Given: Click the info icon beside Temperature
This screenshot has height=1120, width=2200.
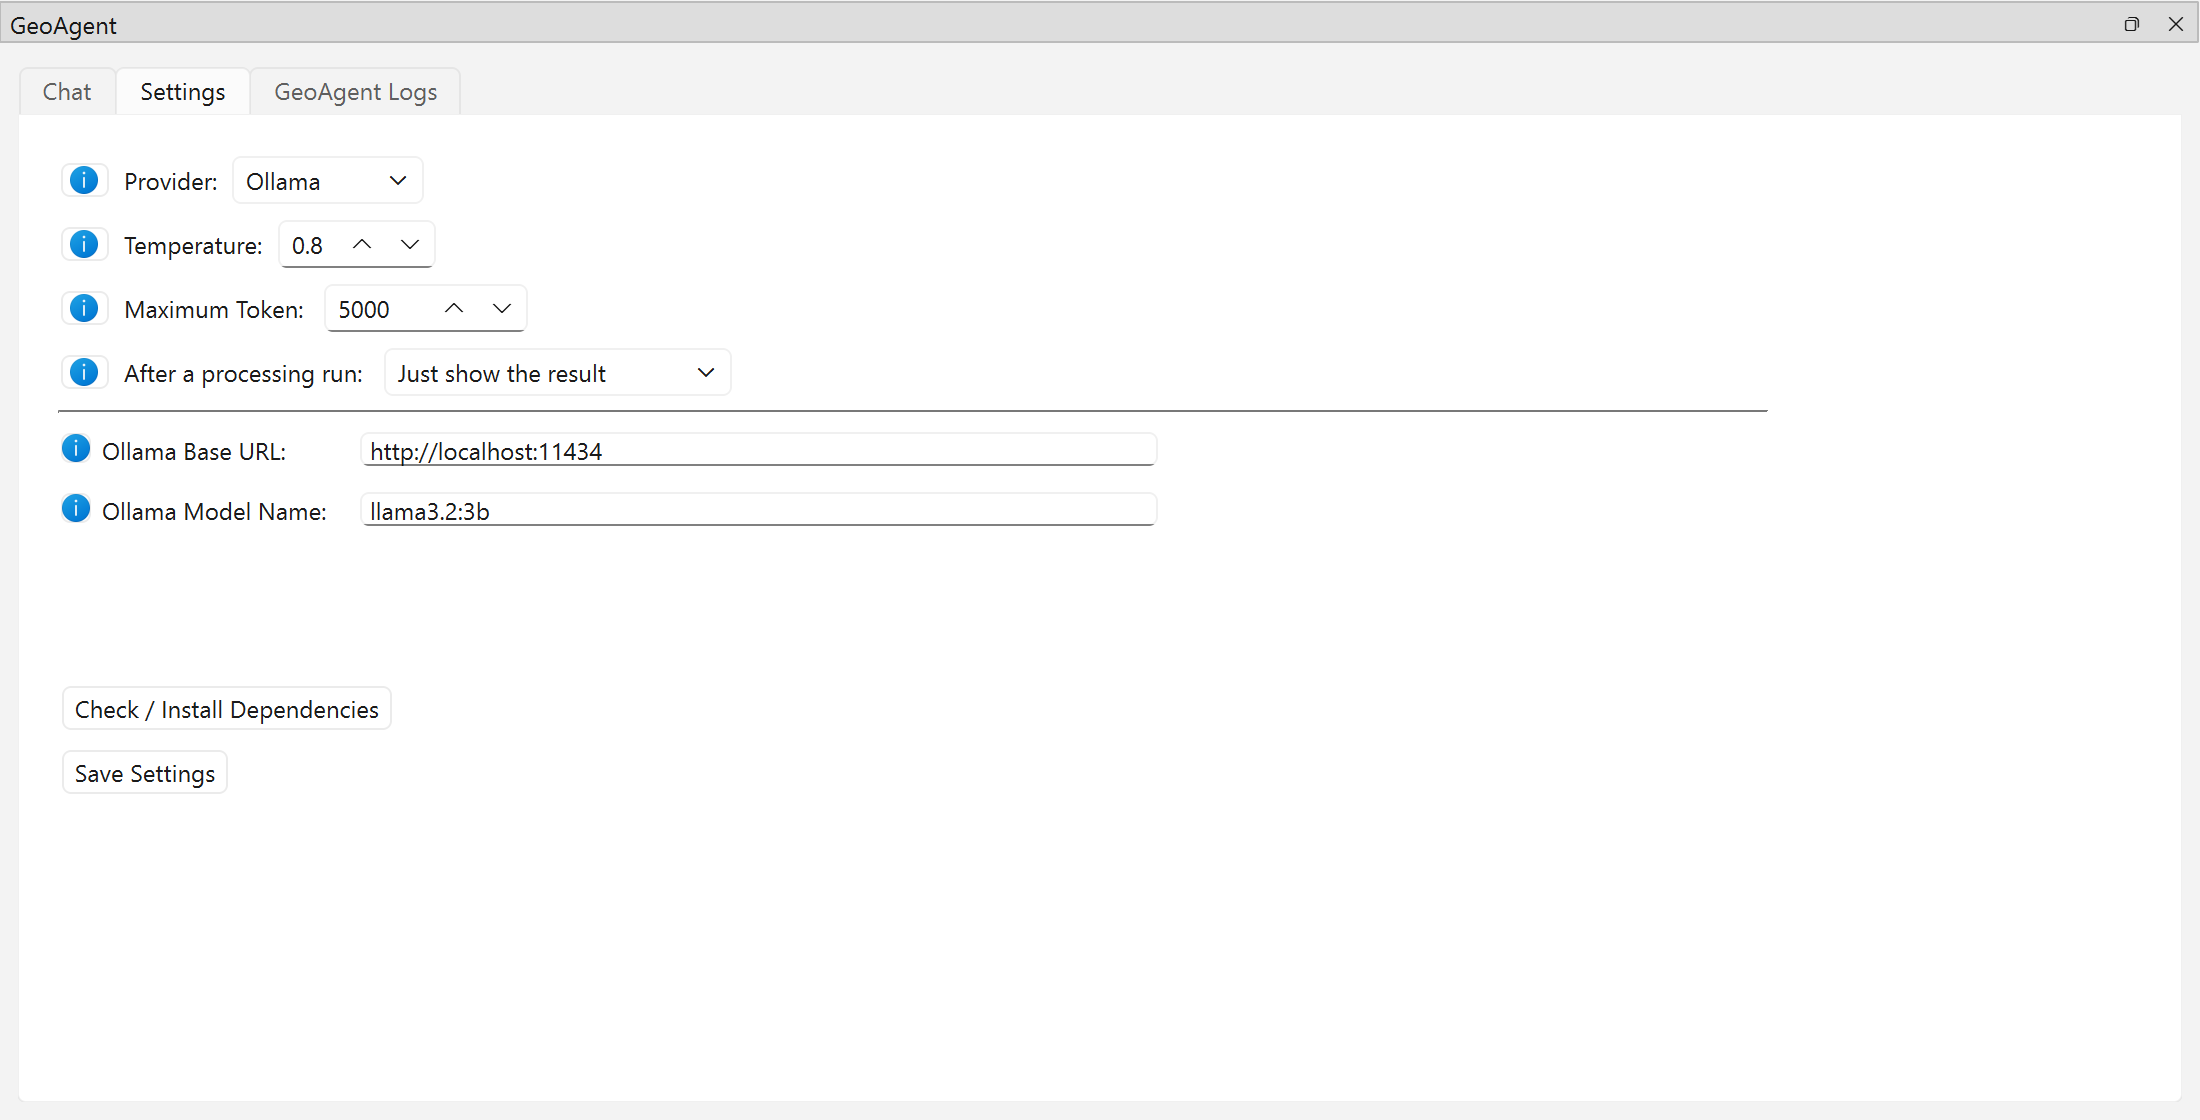Looking at the screenshot, I should pos(84,245).
